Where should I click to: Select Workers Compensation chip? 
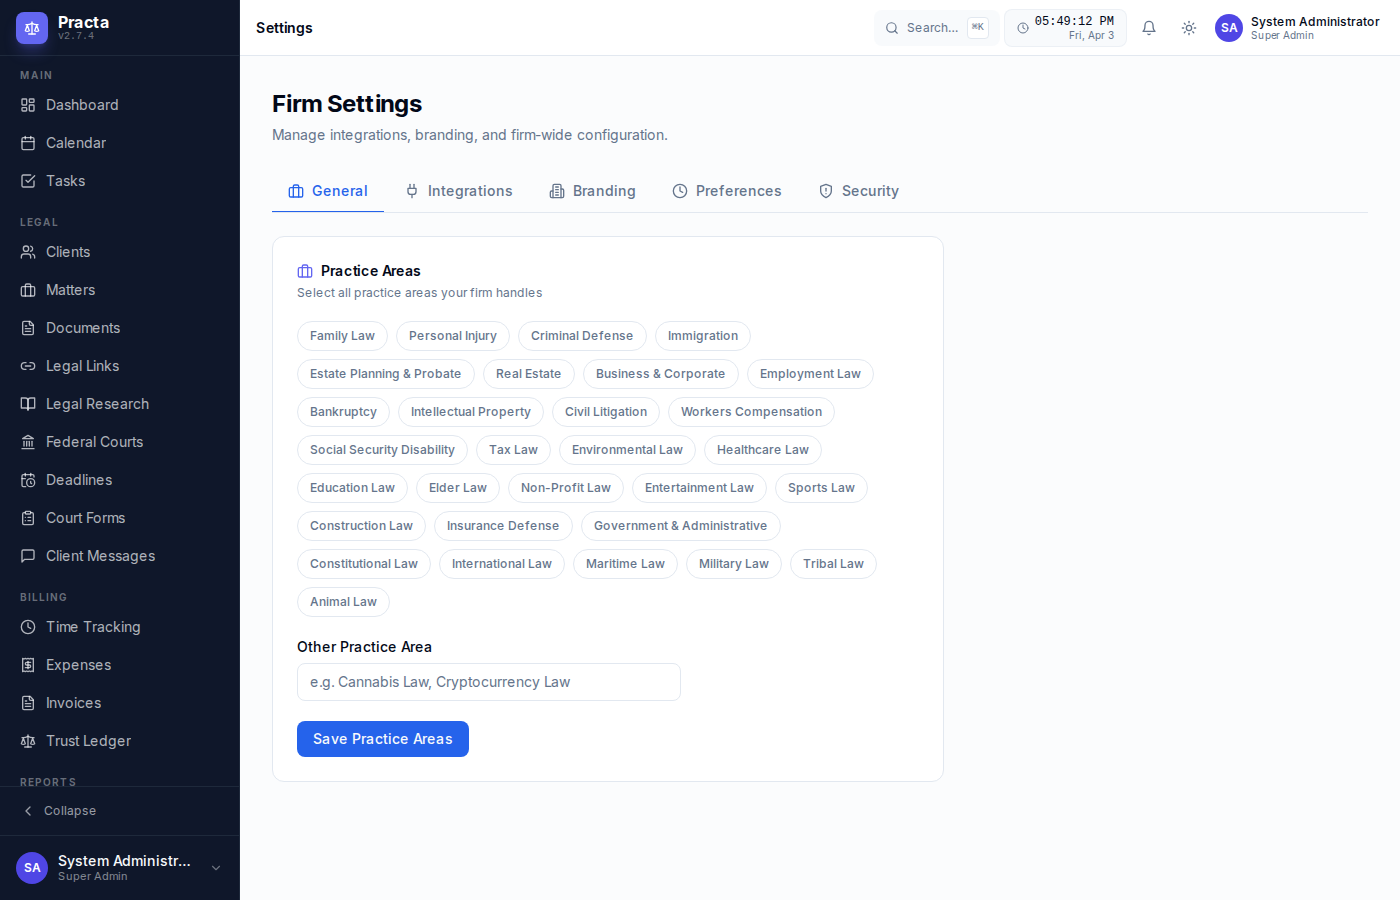click(x=751, y=412)
